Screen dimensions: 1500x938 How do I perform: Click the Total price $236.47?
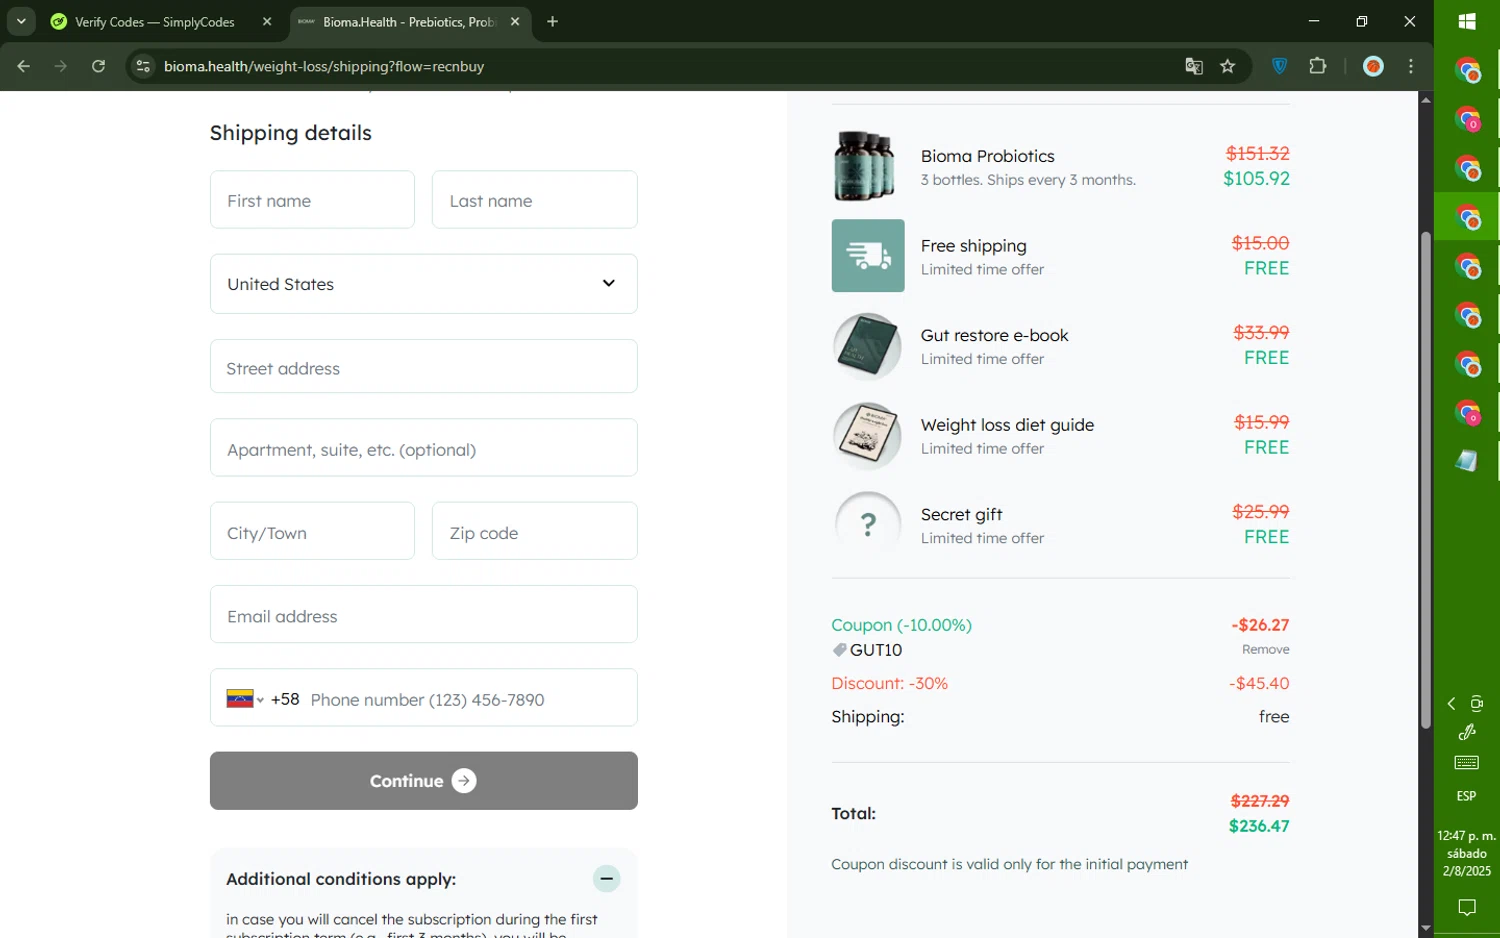(1259, 826)
